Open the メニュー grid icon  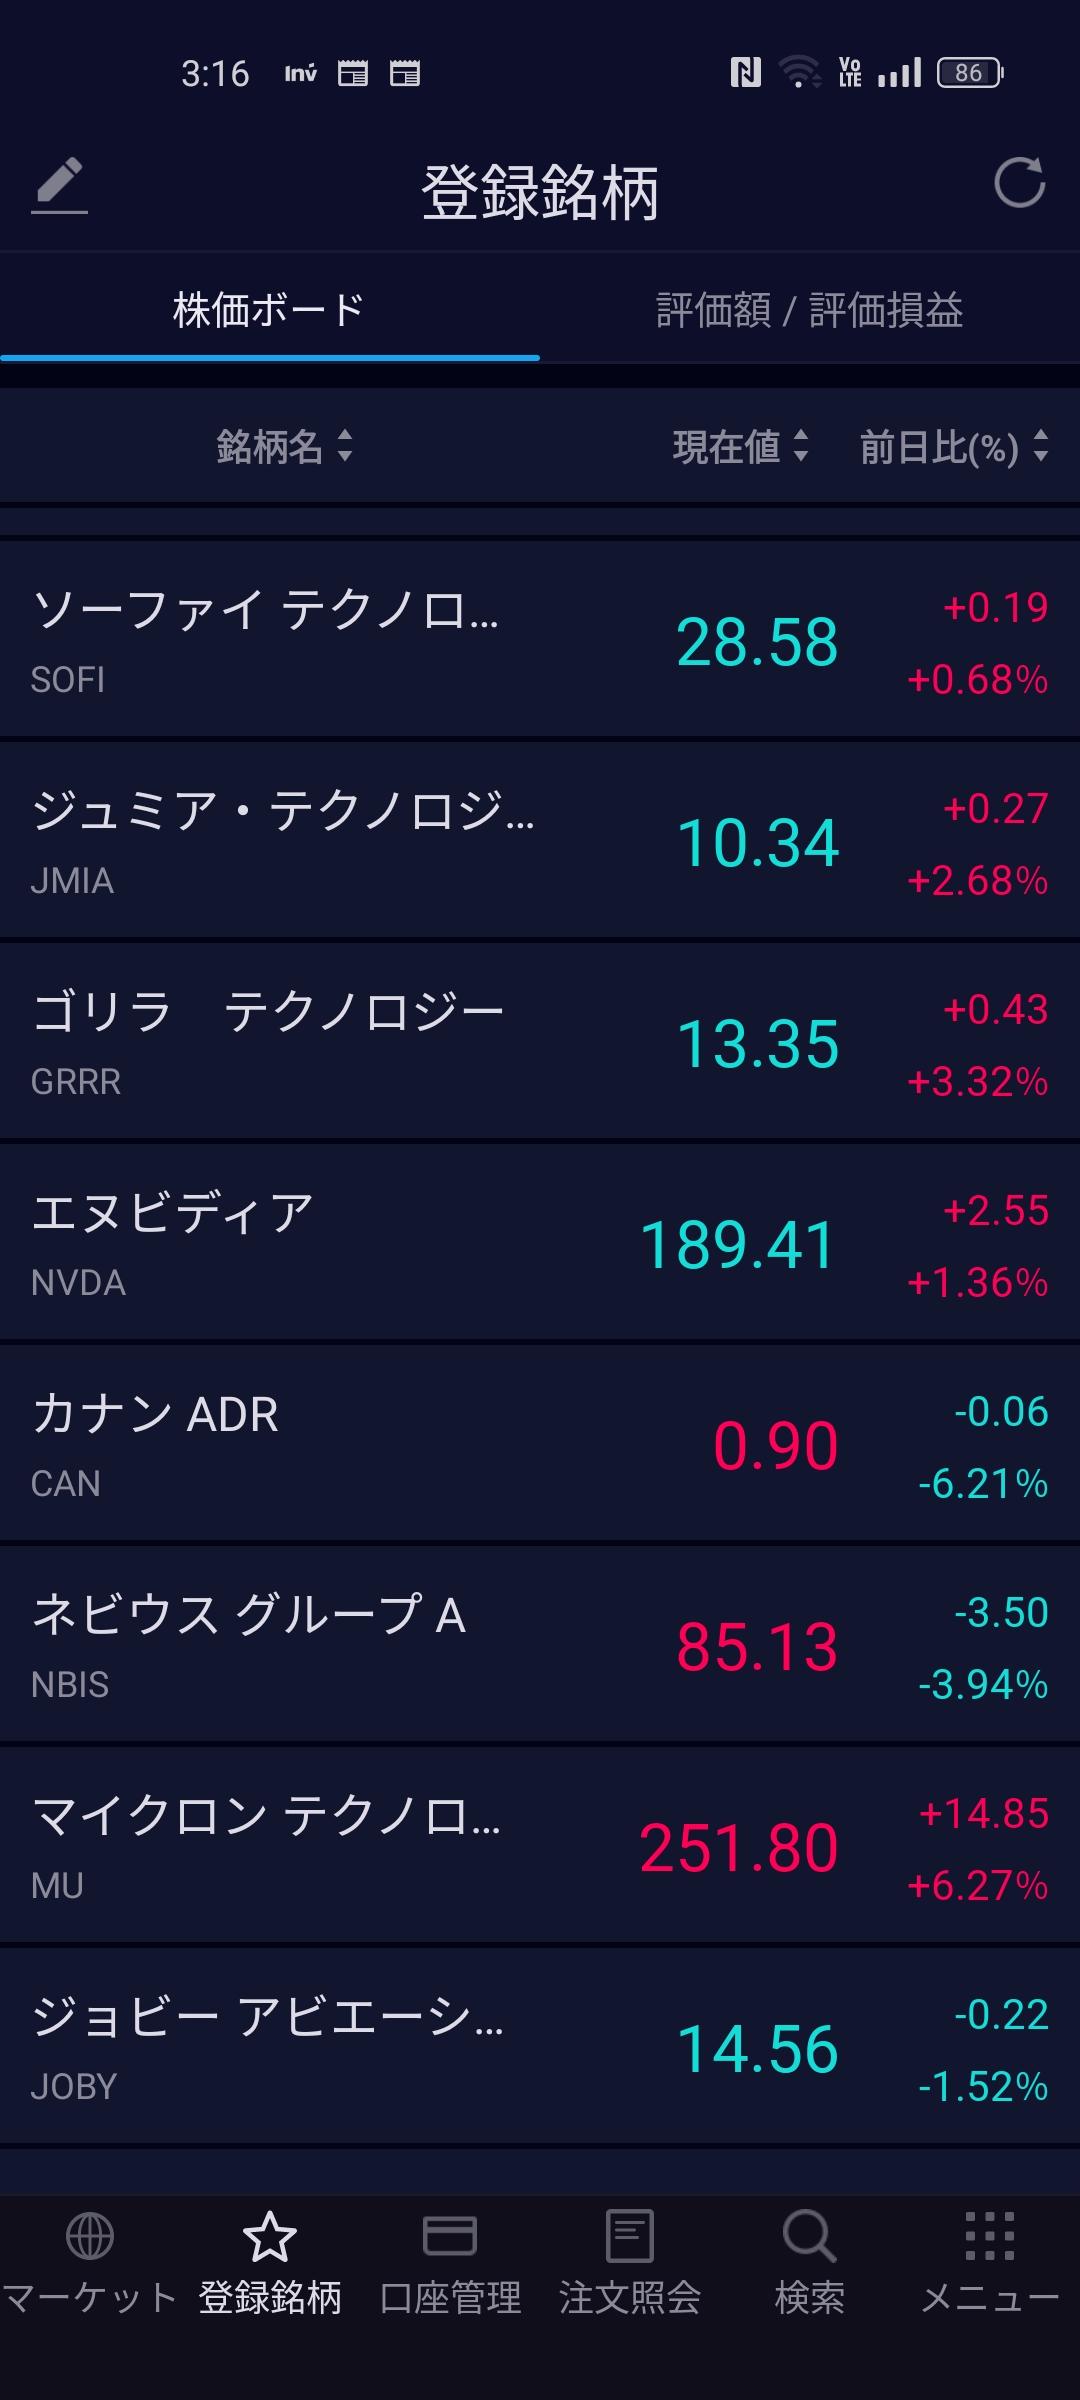point(990,2236)
